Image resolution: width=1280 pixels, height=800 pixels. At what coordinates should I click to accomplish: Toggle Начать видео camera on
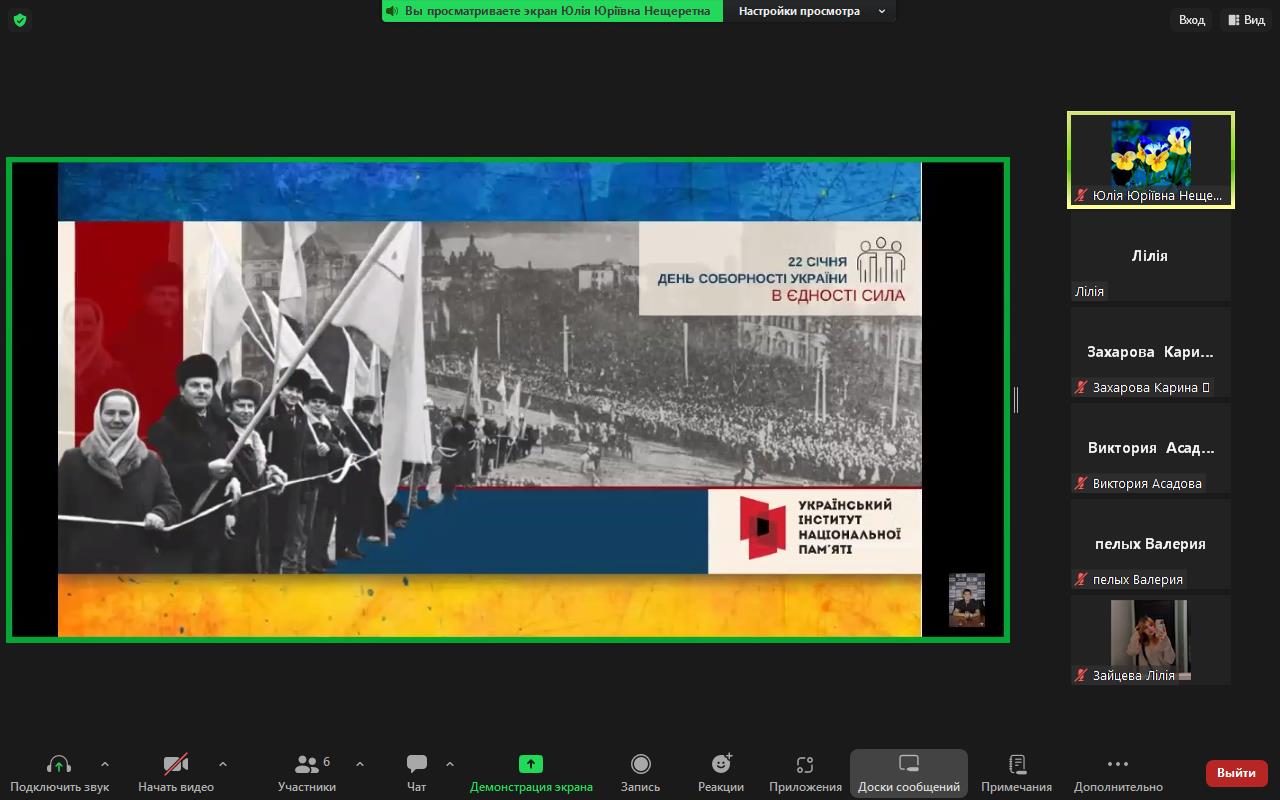[176, 765]
